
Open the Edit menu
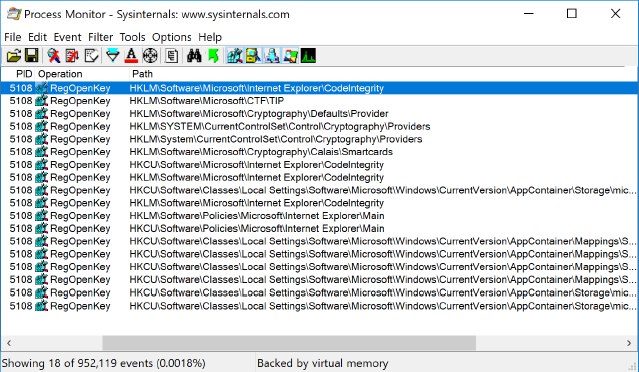pyautogui.click(x=37, y=37)
